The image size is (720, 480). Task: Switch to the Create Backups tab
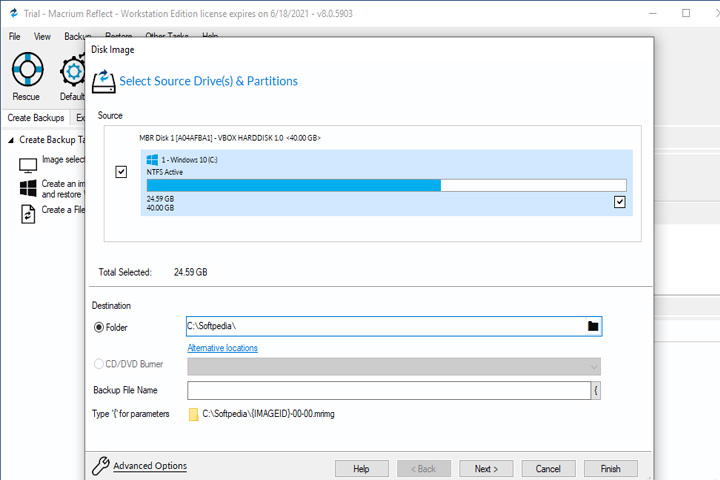(x=36, y=118)
